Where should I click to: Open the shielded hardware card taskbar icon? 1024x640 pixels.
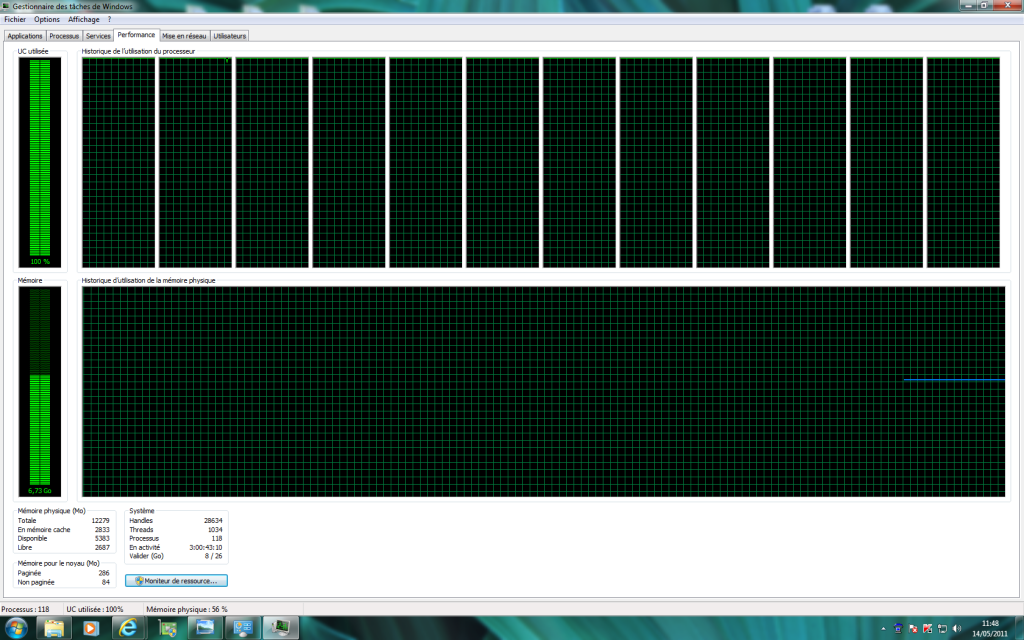pyautogui.click(x=168, y=628)
